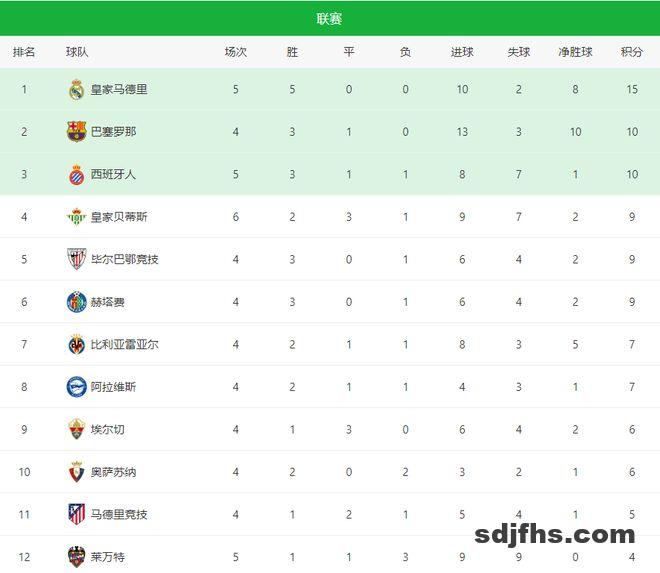Click the 进球 column header
The width and height of the screenshot is (660, 573).
tap(462, 52)
